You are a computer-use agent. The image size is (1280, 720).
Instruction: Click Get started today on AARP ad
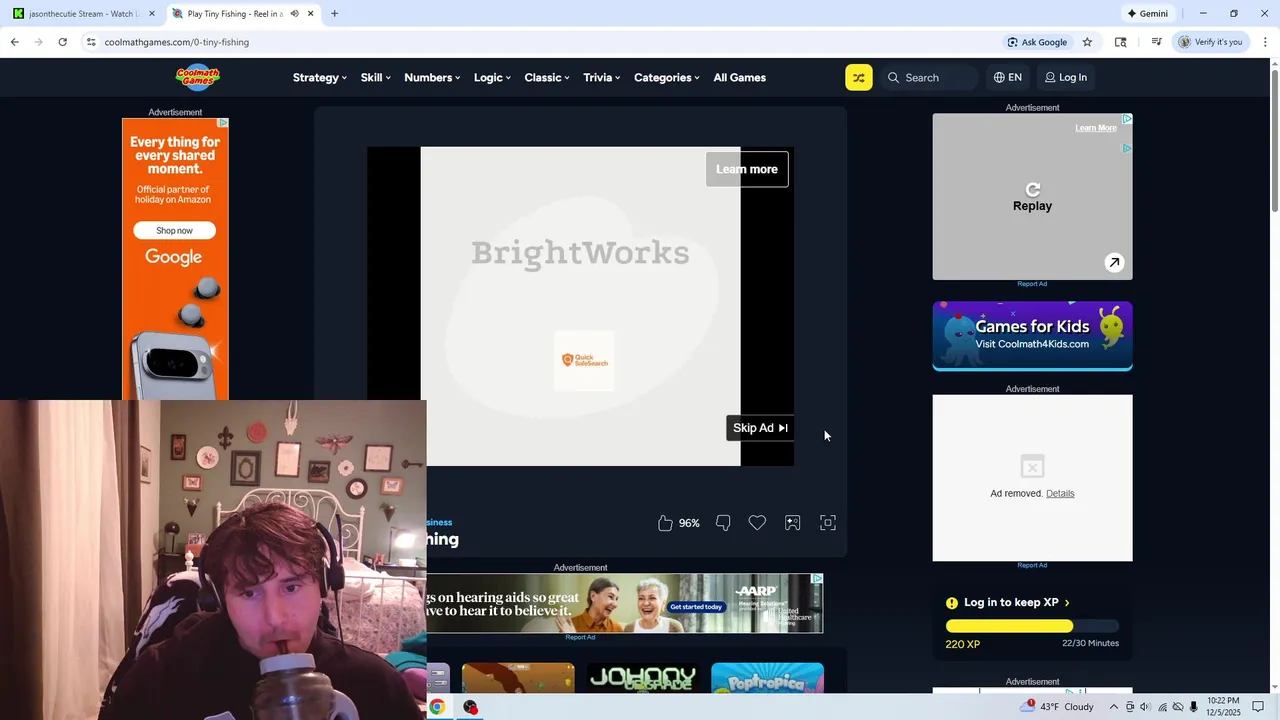point(696,607)
